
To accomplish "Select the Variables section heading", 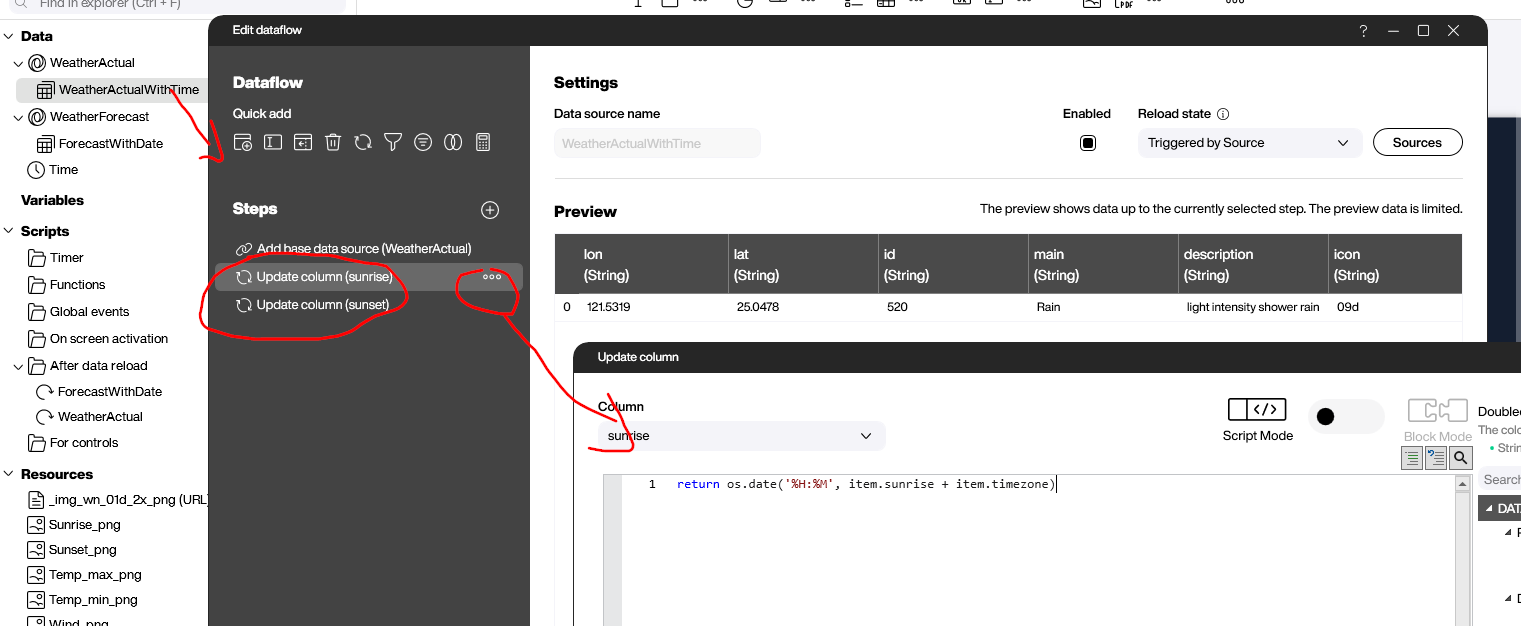I will point(52,201).
